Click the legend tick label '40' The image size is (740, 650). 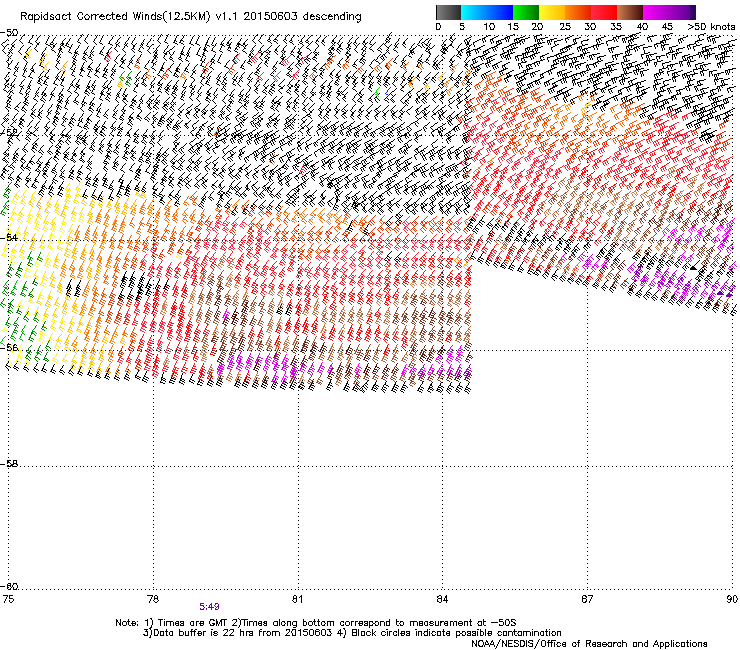pyautogui.click(x=642, y=27)
